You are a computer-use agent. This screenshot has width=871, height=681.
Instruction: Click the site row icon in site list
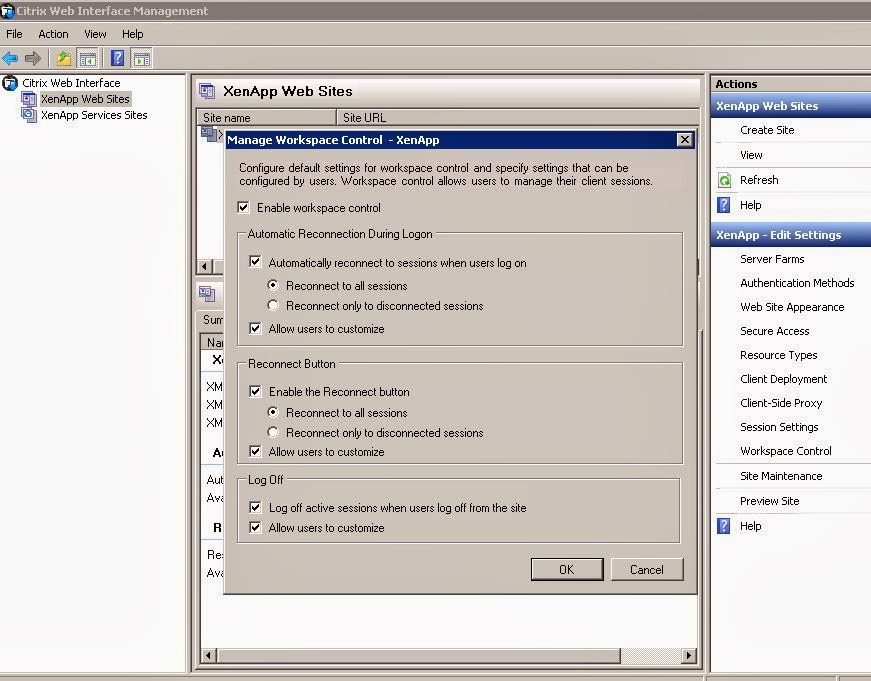pos(209,134)
